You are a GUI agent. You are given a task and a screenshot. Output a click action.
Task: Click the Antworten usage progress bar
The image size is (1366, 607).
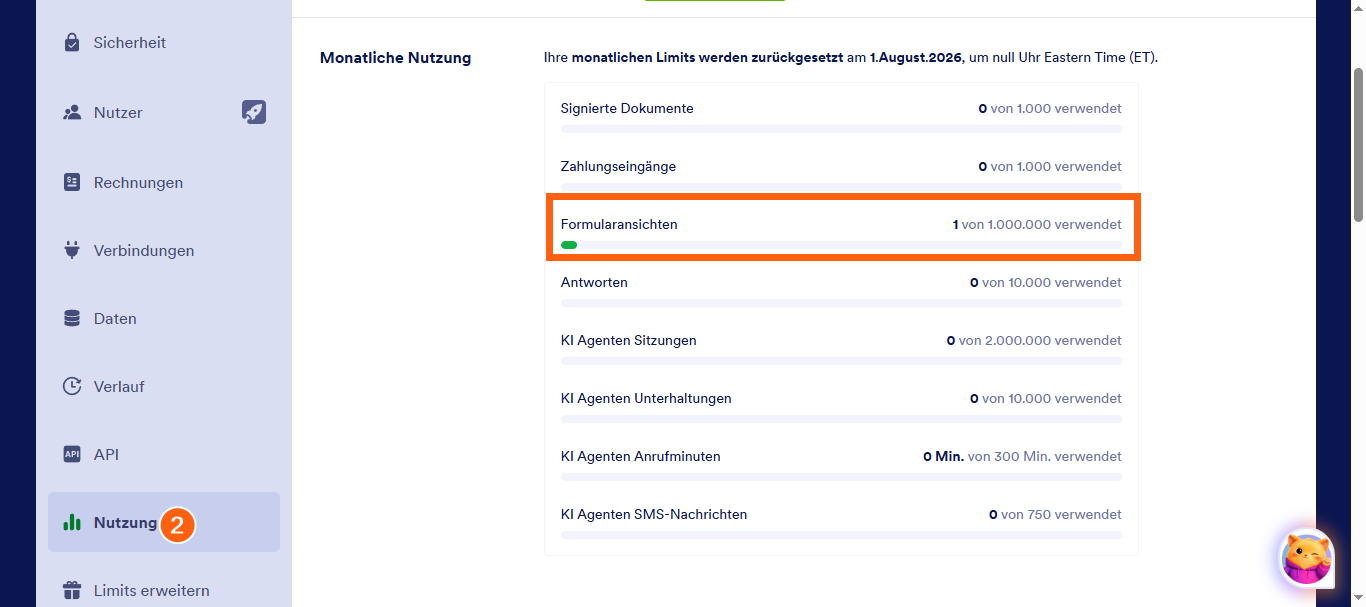pos(841,303)
